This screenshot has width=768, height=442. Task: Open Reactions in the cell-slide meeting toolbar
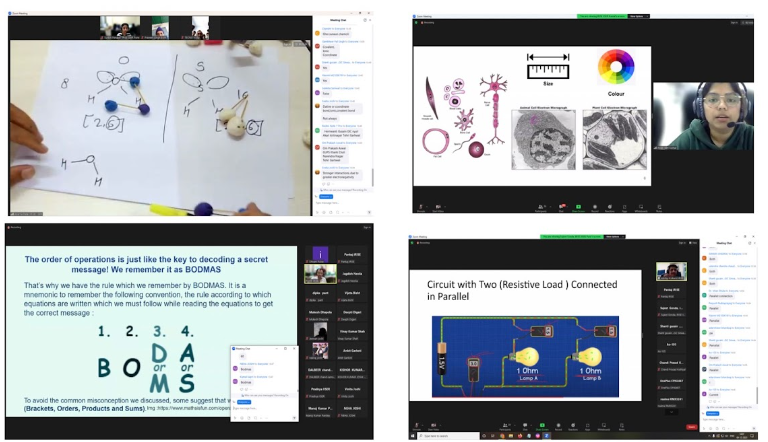click(x=609, y=206)
